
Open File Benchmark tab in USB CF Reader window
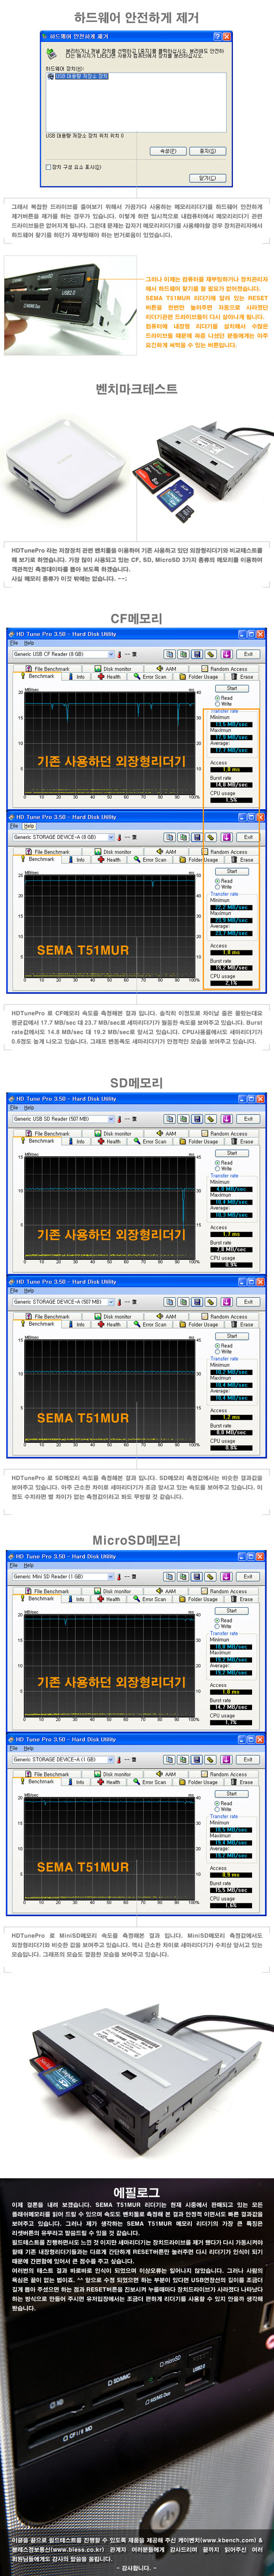[x=49, y=669]
